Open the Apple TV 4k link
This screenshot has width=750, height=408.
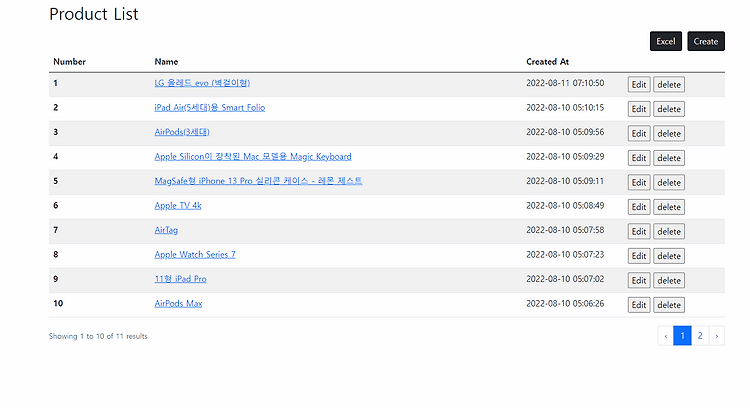pyautogui.click(x=177, y=206)
